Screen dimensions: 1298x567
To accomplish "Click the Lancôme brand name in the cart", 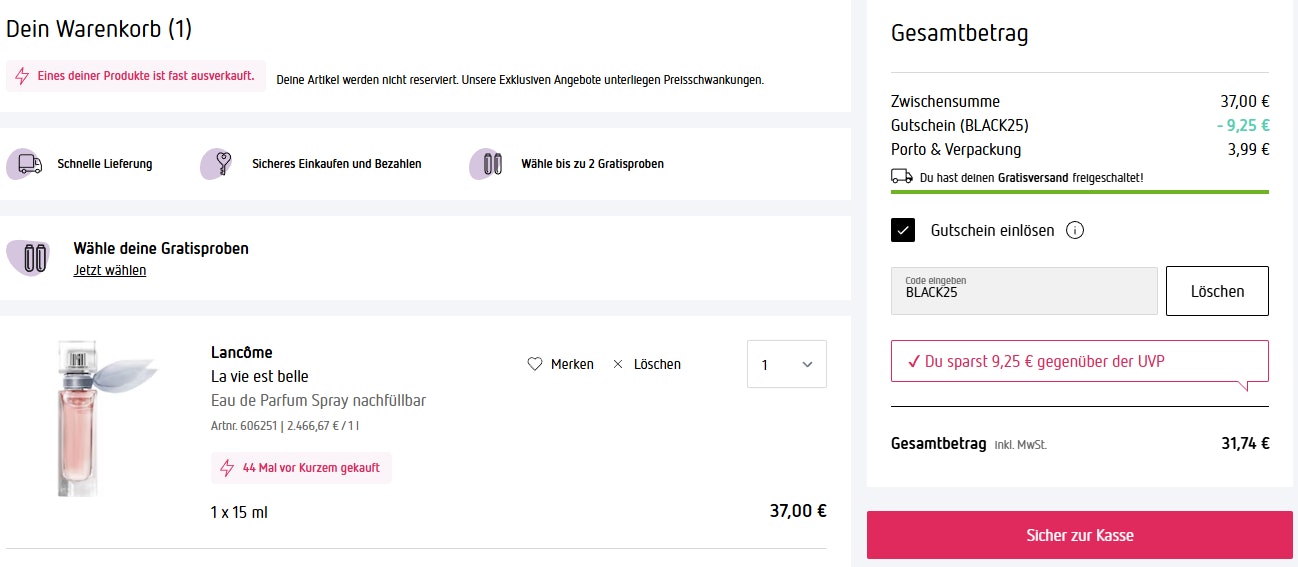I will (x=242, y=352).
